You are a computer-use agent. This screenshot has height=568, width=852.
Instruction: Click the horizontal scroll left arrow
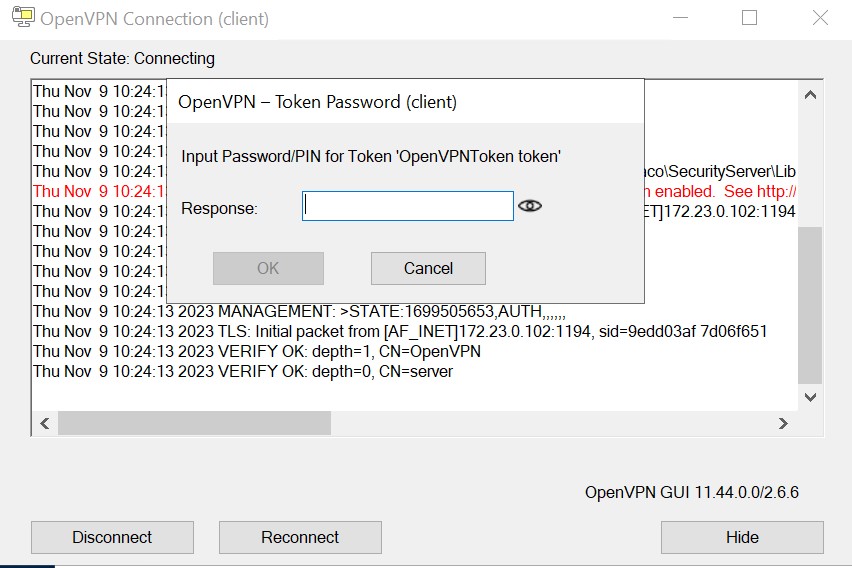click(45, 423)
